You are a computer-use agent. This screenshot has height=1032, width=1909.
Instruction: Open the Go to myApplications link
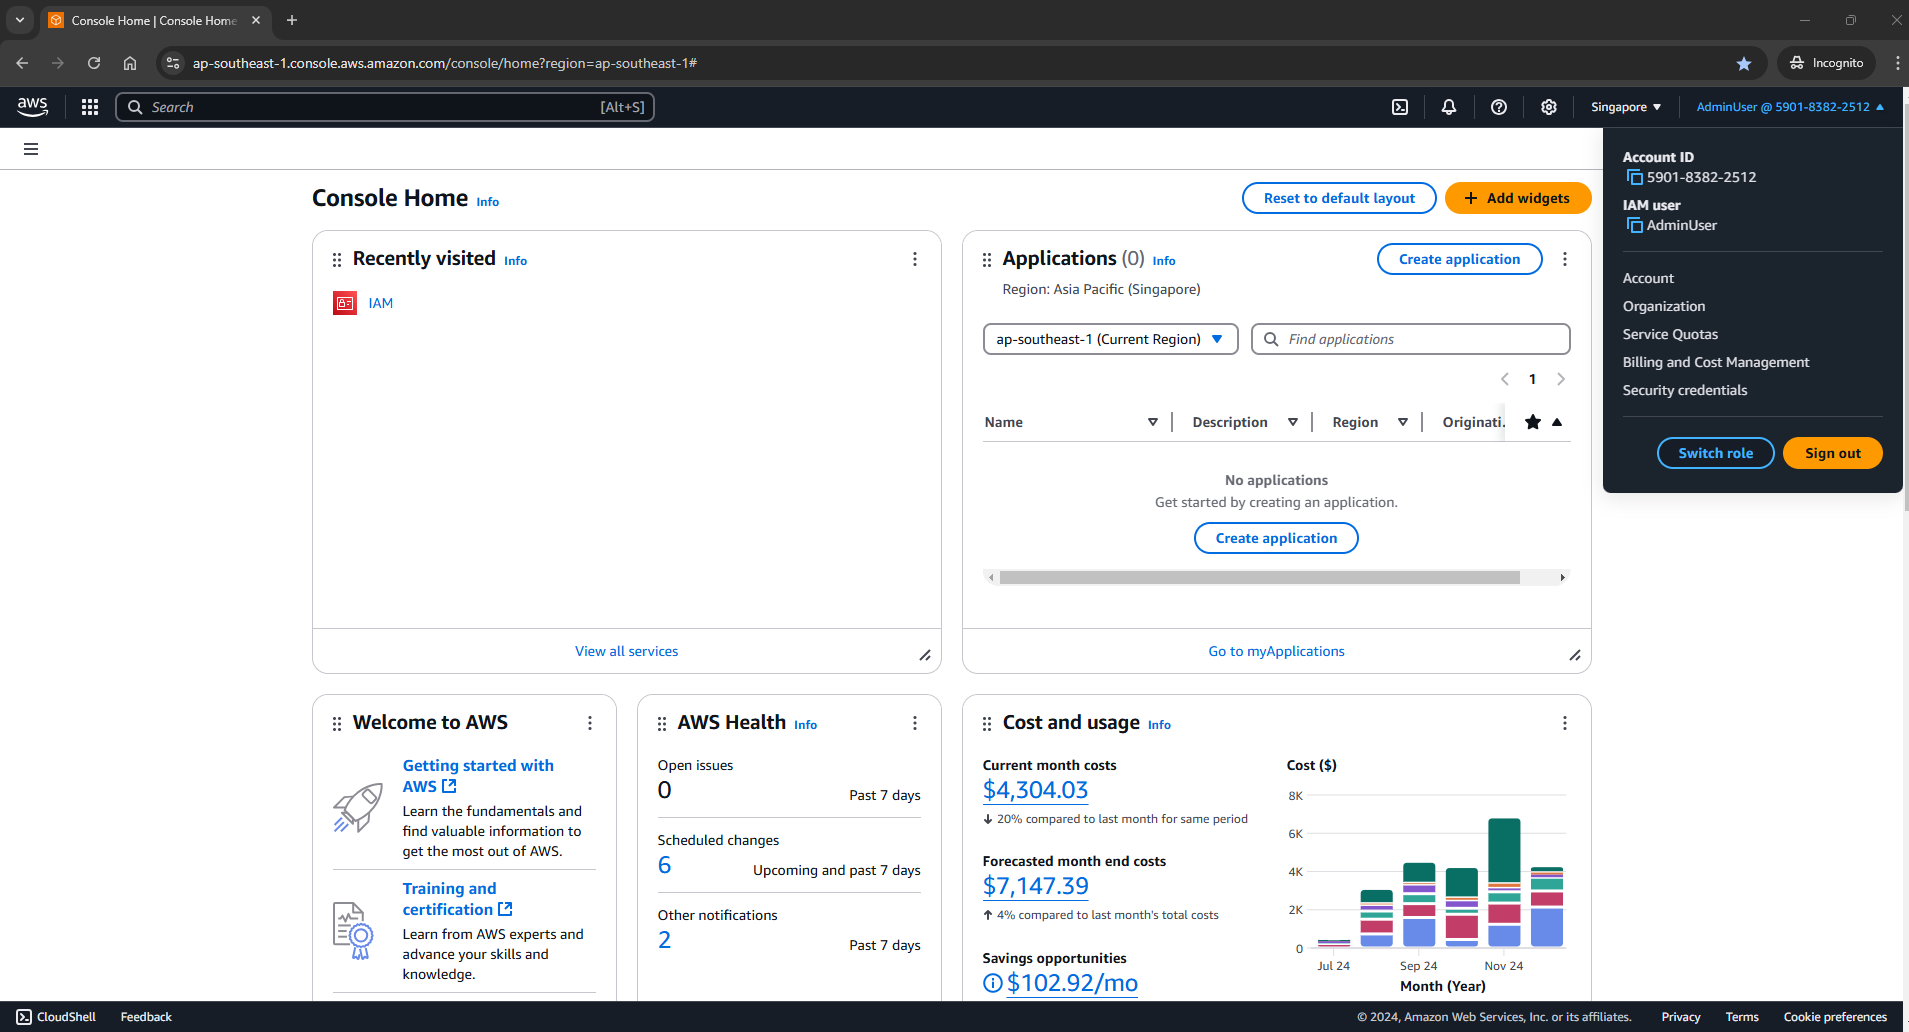[1276, 651]
